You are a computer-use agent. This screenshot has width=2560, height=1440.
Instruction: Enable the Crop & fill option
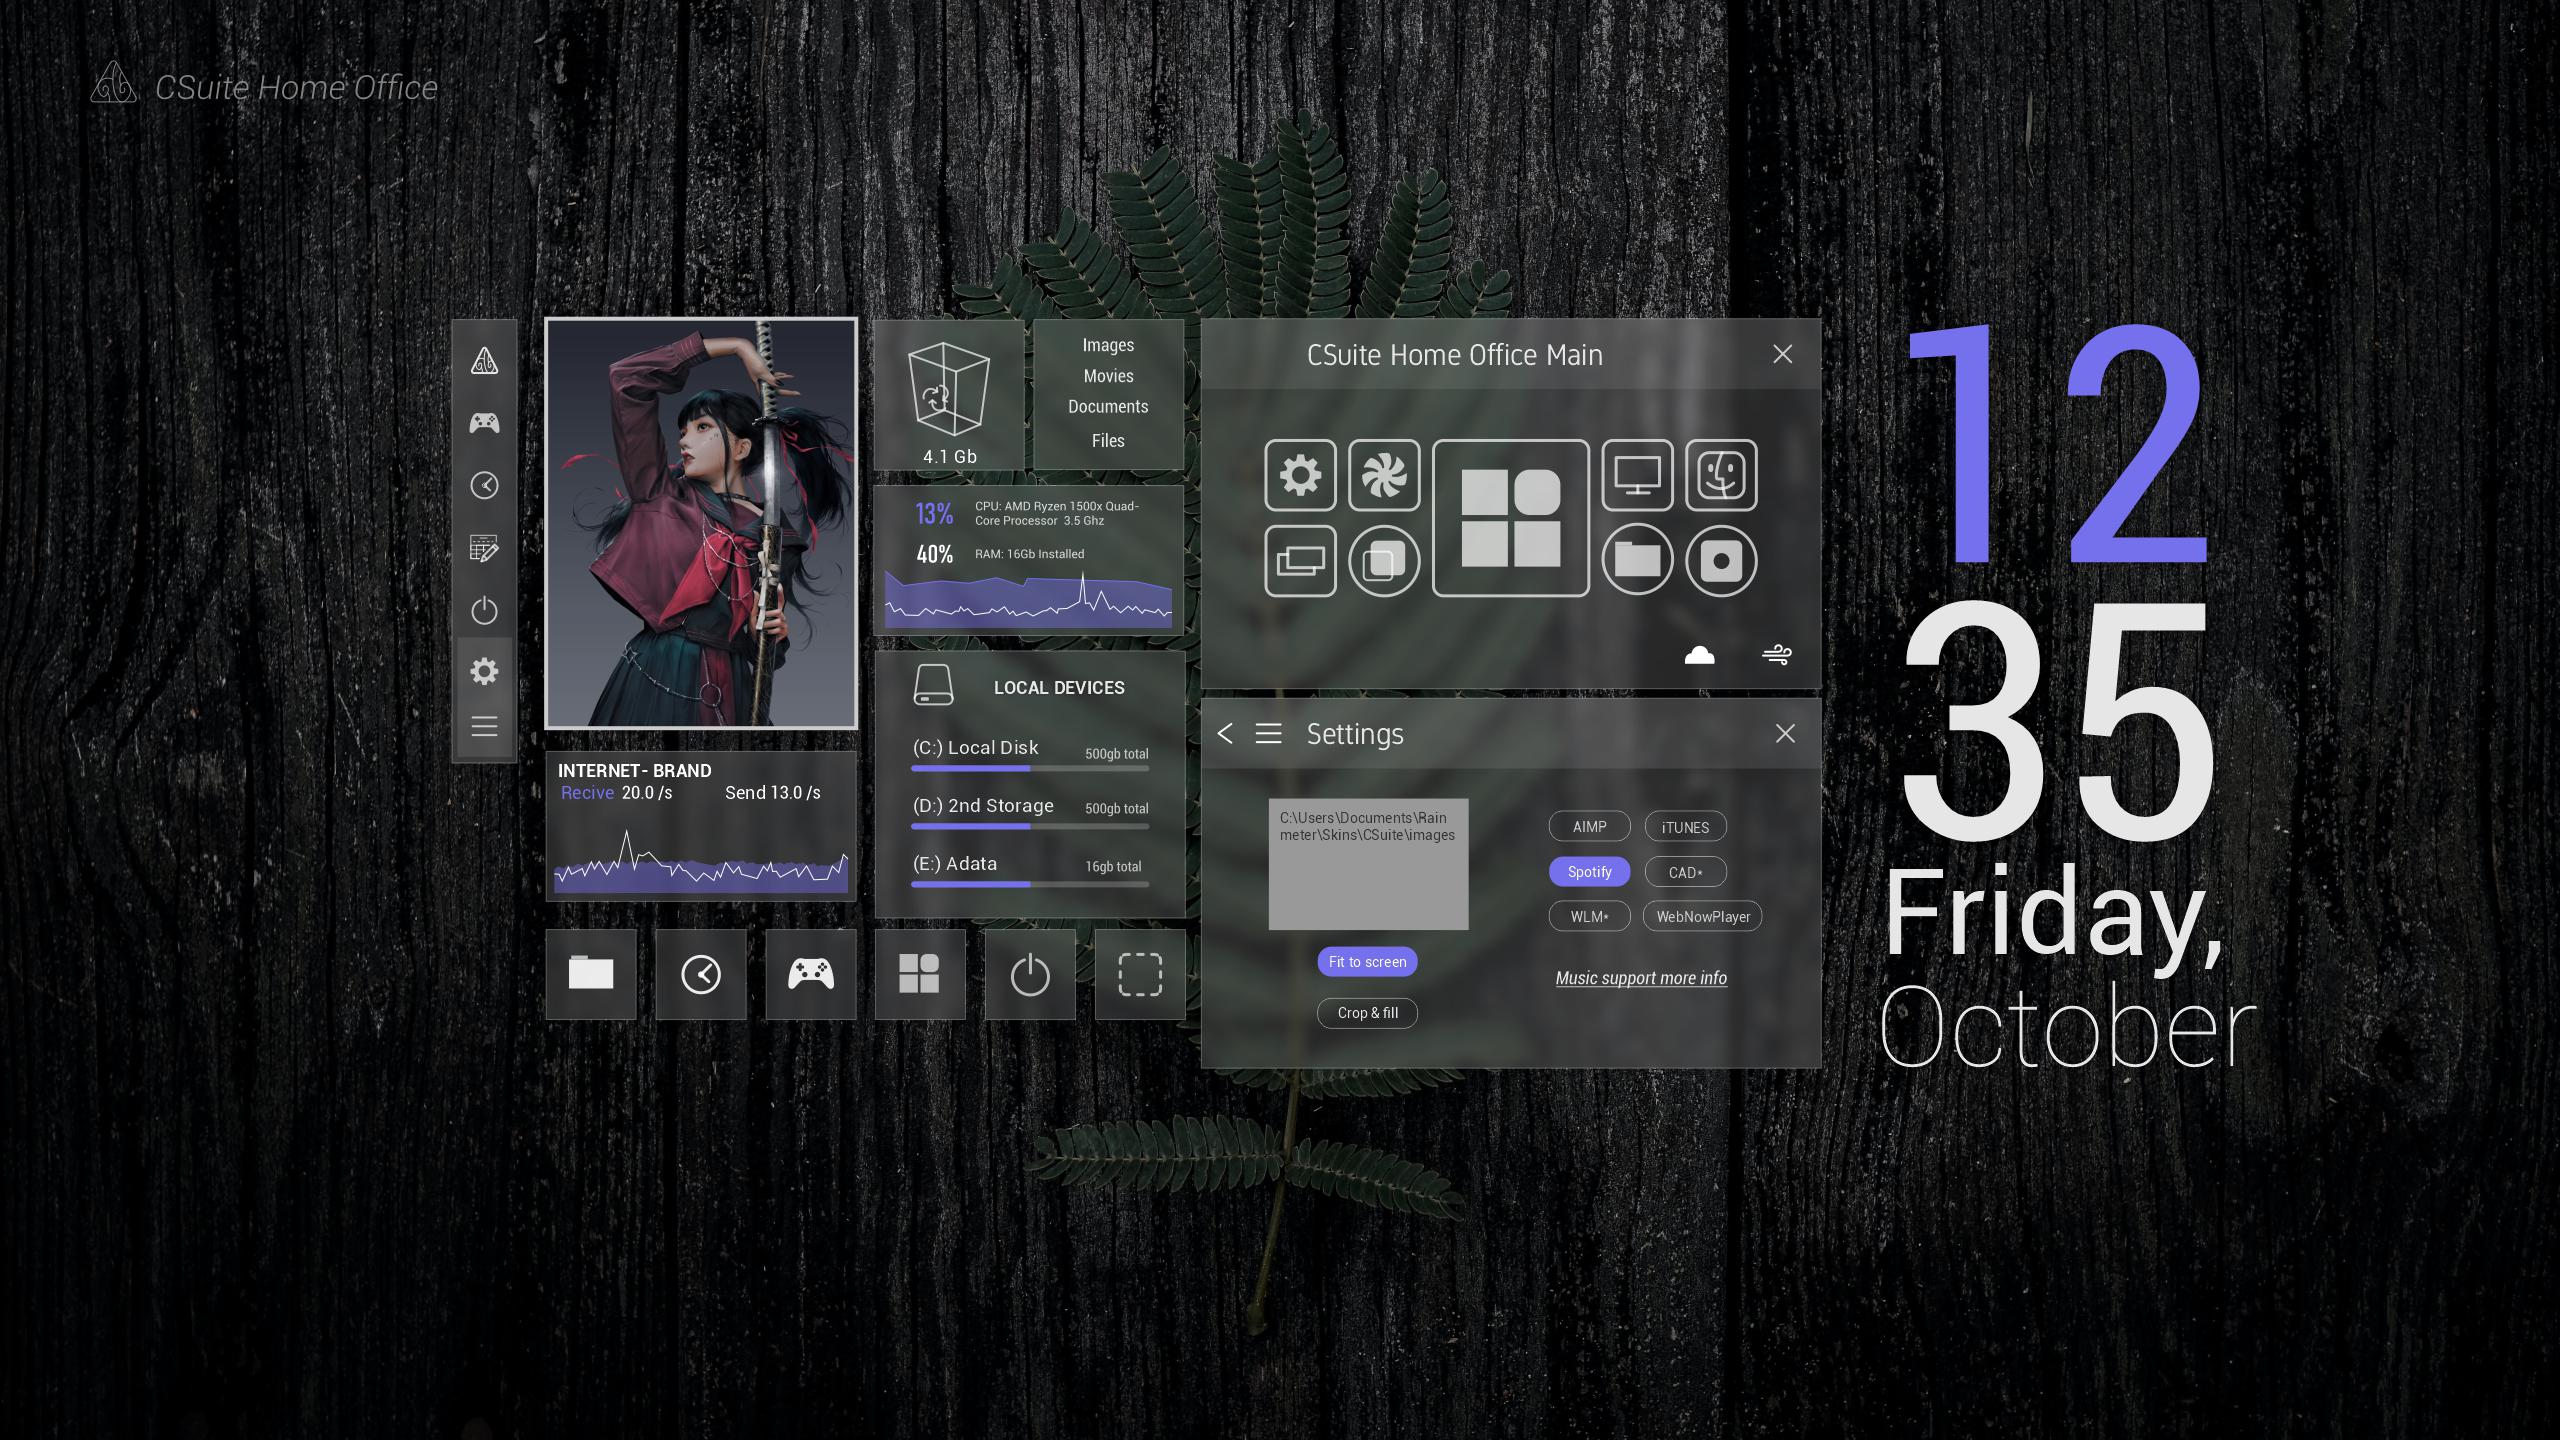tap(1367, 1013)
